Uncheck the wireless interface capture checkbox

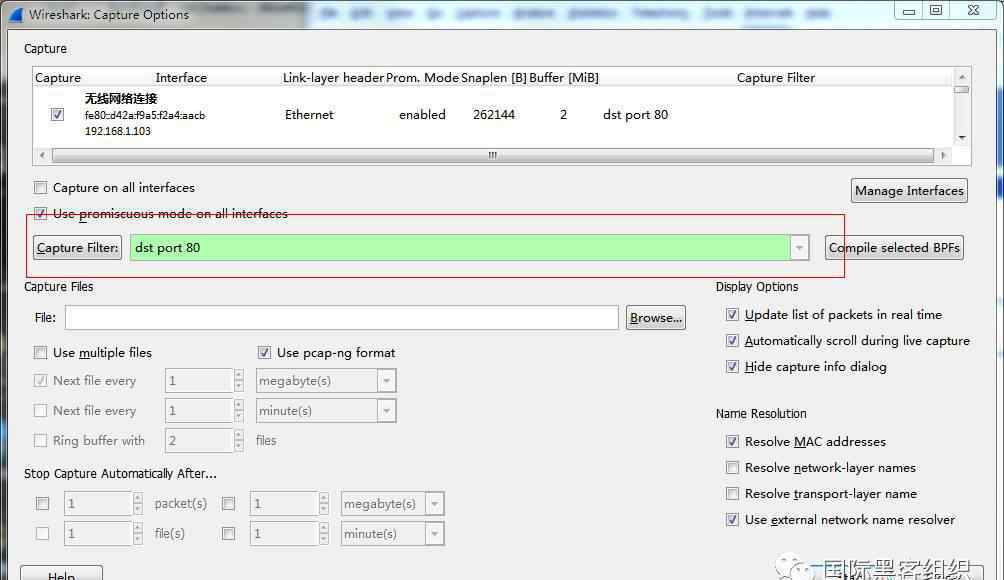tap(57, 115)
